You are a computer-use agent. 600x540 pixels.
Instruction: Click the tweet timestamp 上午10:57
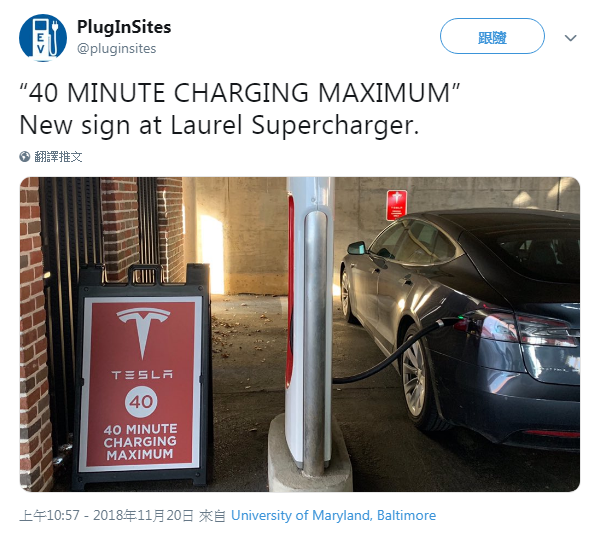[x=49, y=516]
